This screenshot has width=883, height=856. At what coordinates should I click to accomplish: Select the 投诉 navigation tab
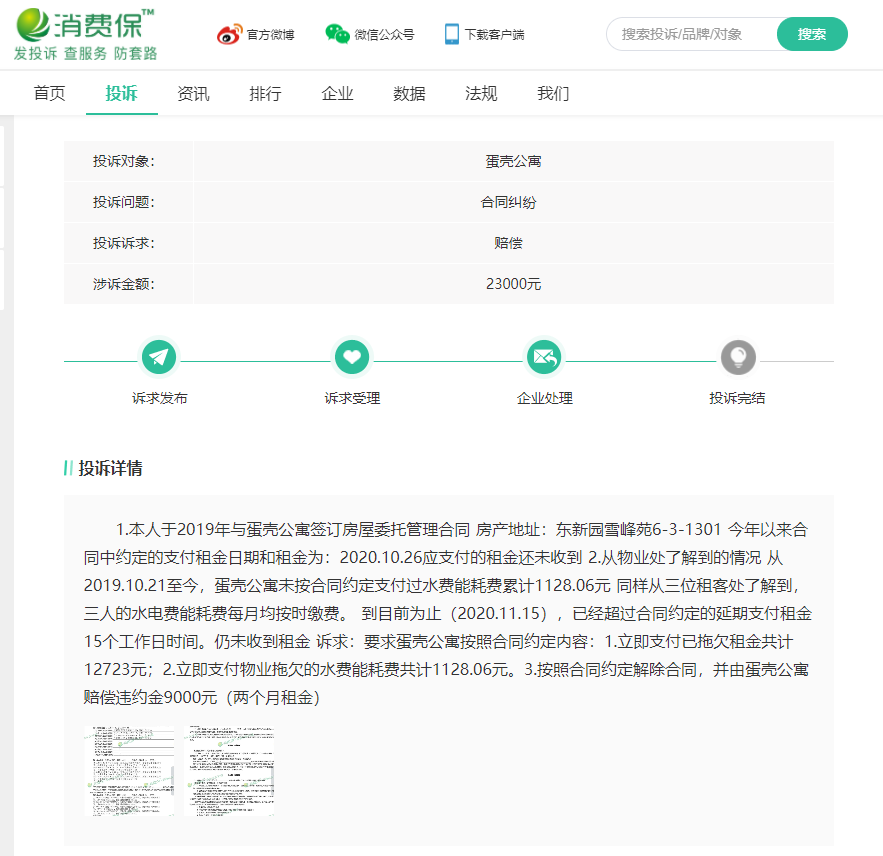(122, 93)
